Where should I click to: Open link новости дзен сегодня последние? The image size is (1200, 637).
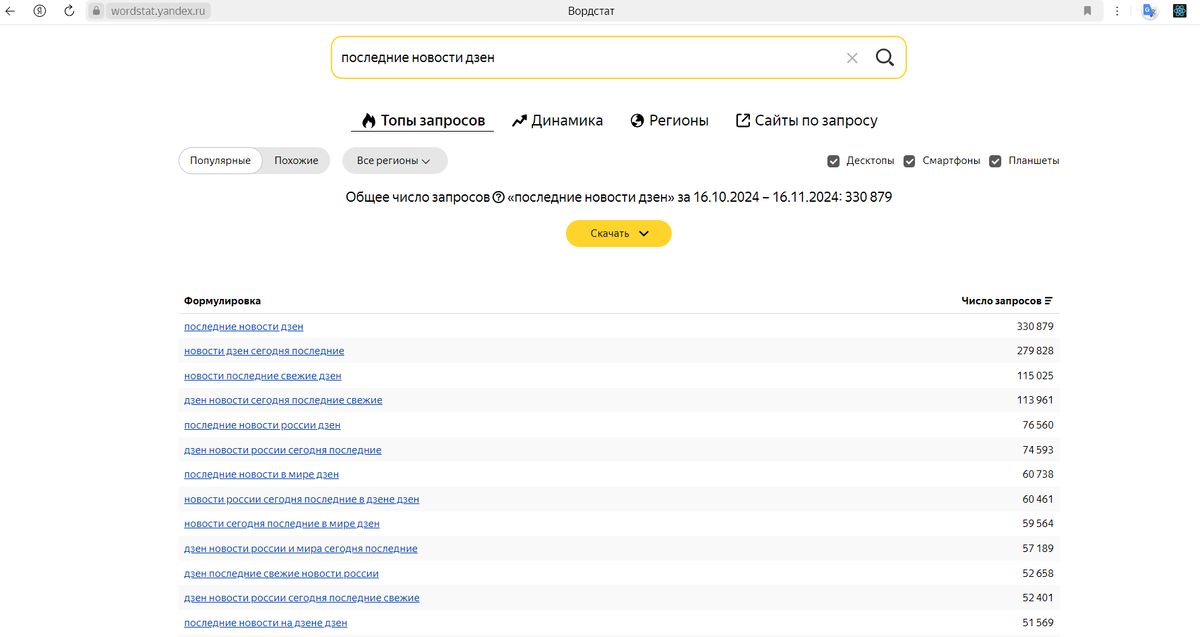(x=264, y=351)
